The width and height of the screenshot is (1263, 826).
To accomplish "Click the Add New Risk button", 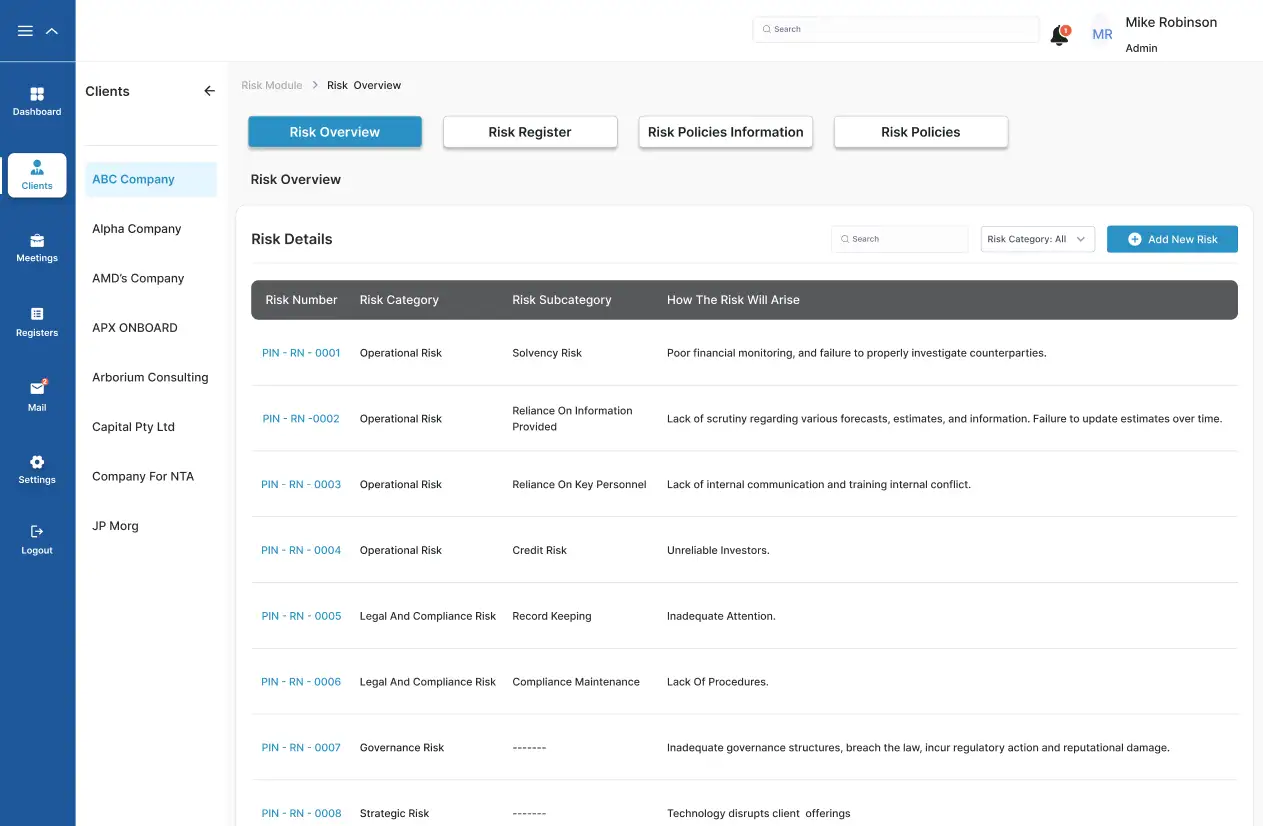I will tap(1172, 239).
